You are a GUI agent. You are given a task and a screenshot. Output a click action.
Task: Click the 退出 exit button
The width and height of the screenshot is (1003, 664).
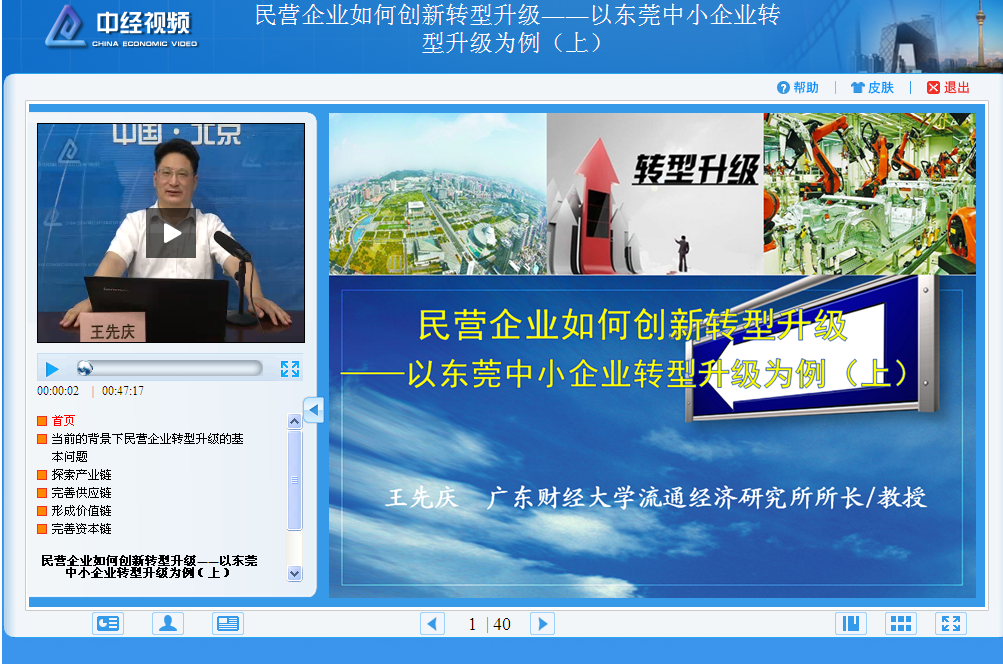click(948, 88)
